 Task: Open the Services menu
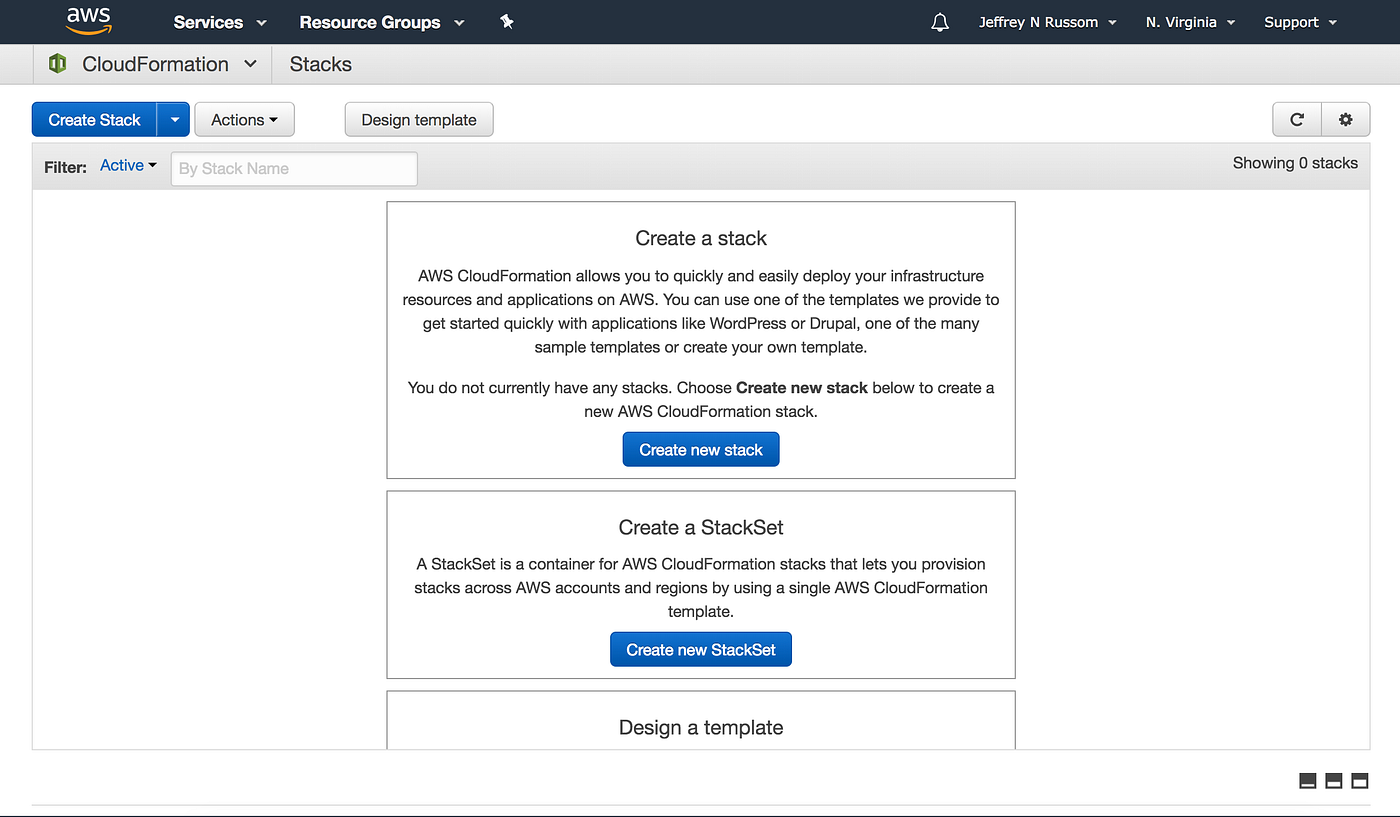point(218,21)
